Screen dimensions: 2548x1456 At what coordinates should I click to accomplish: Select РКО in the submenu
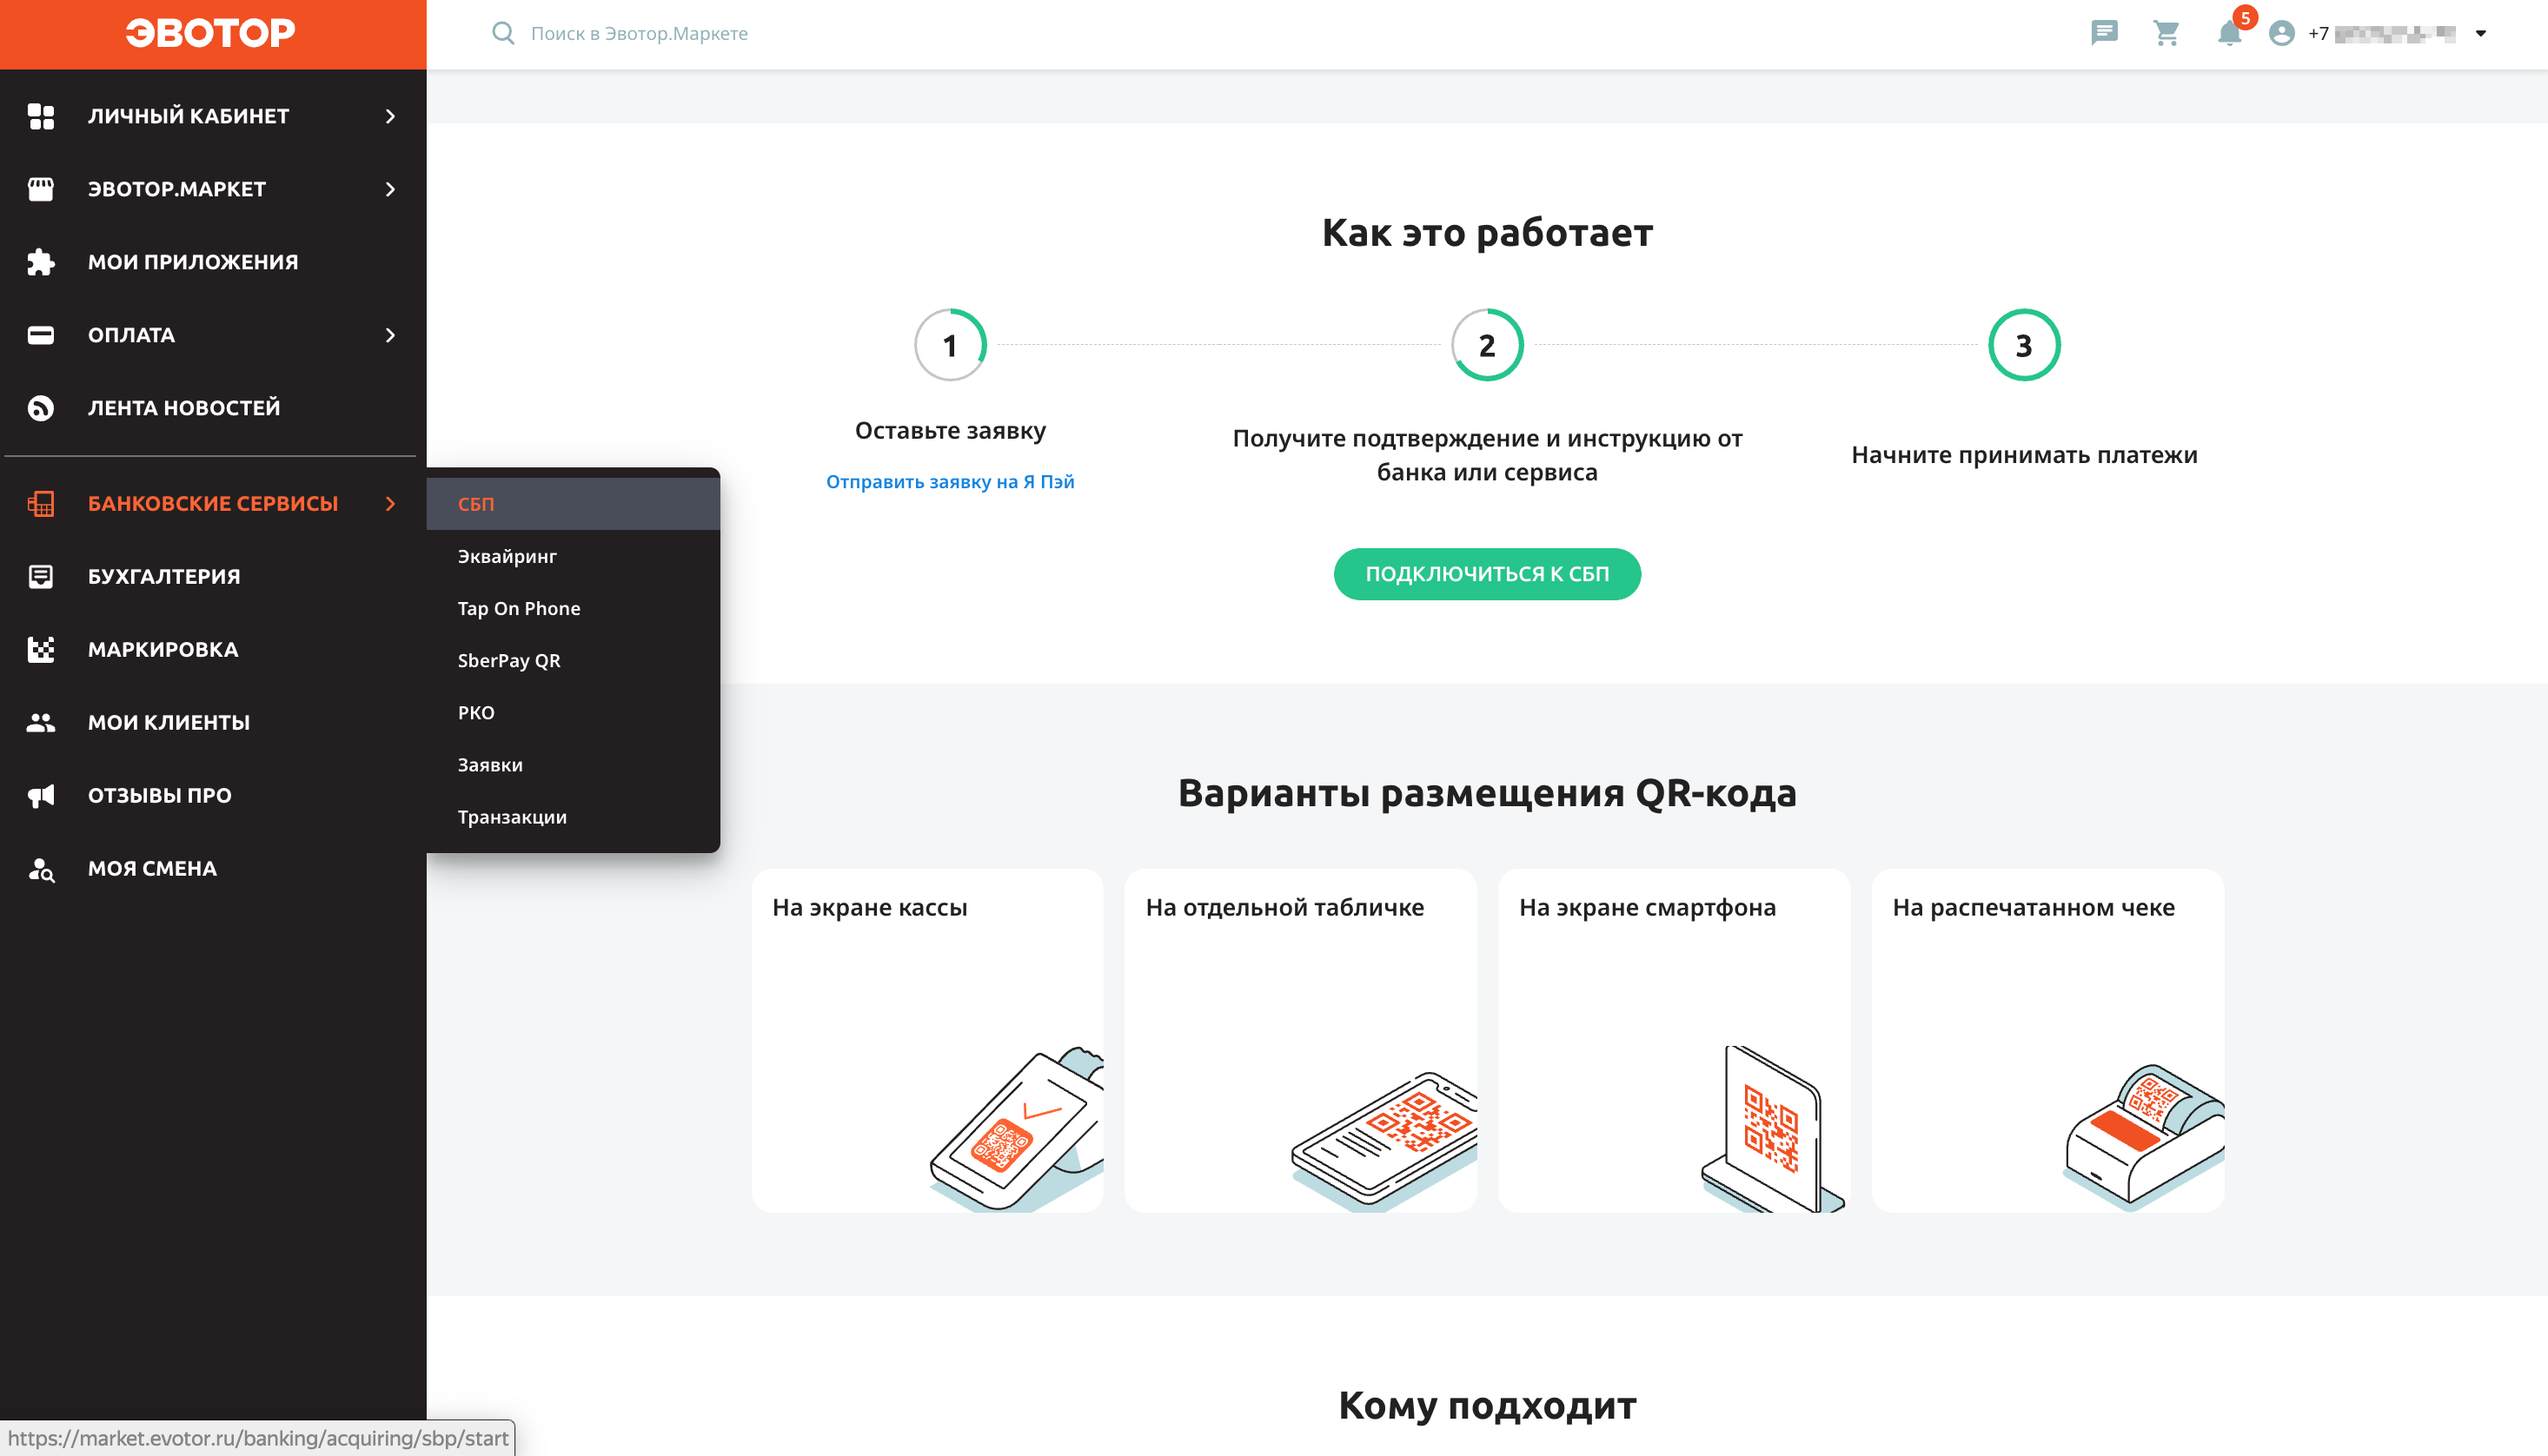(573, 713)
